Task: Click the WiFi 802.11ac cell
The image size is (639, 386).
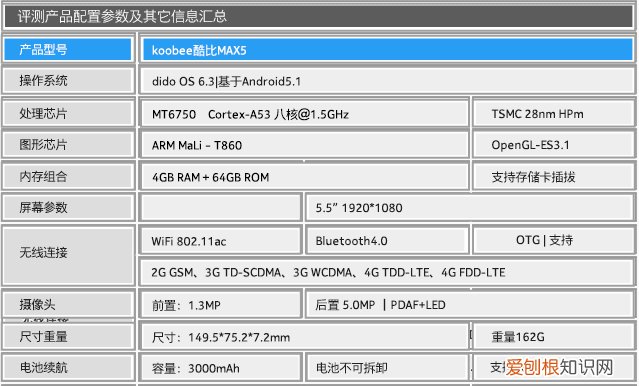Action: click(221, 240)
